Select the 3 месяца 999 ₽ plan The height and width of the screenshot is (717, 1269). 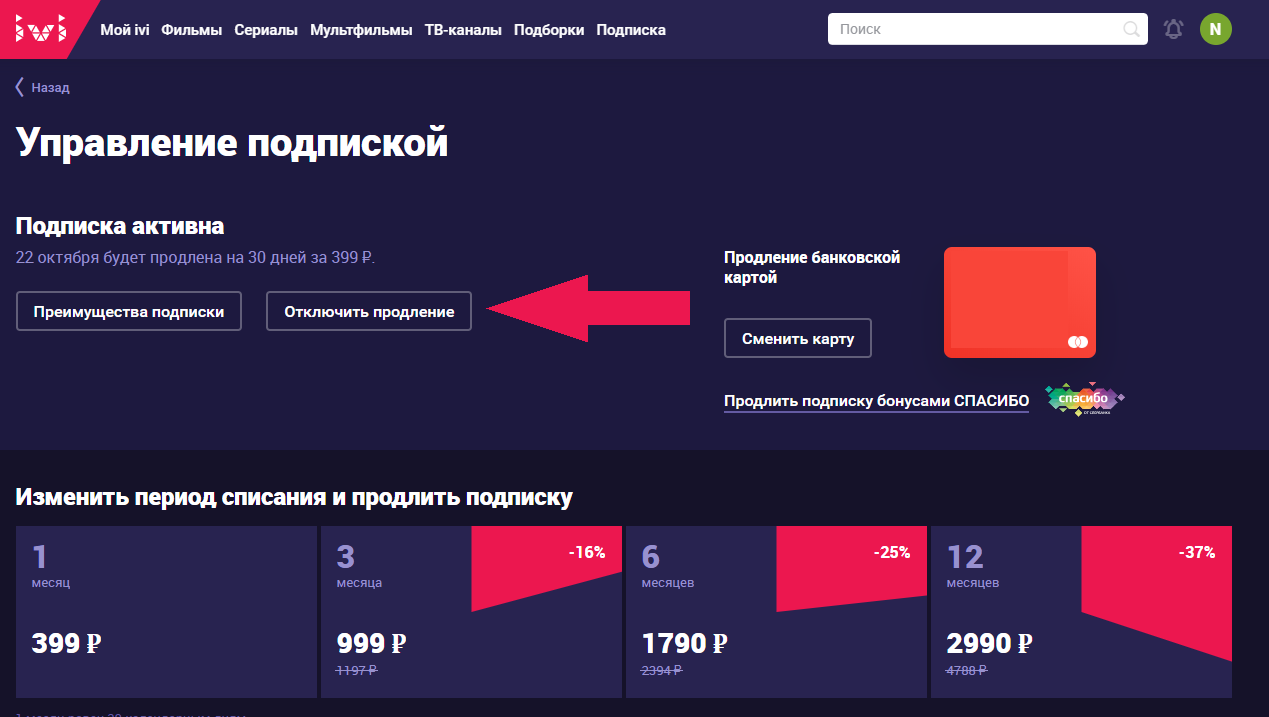tap(471, 612)
